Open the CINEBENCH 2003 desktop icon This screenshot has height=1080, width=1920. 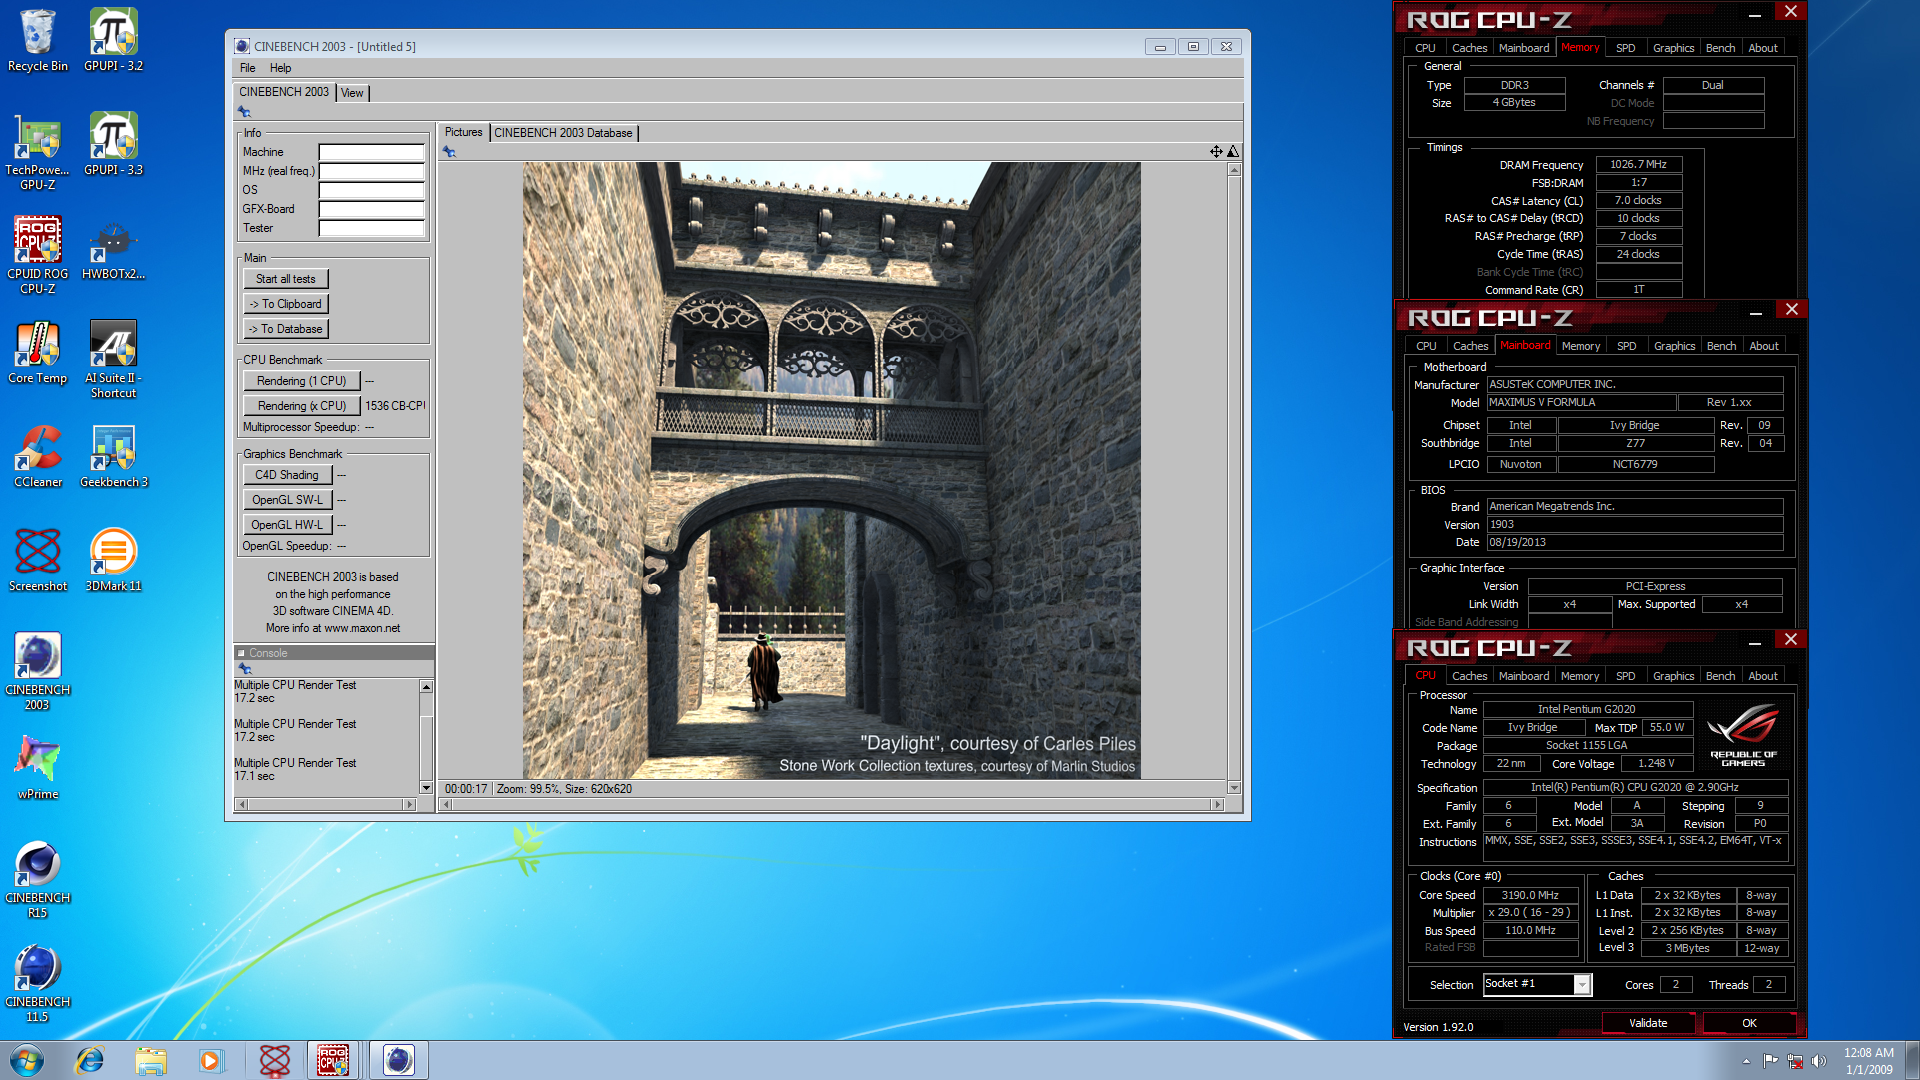point(37,671)
